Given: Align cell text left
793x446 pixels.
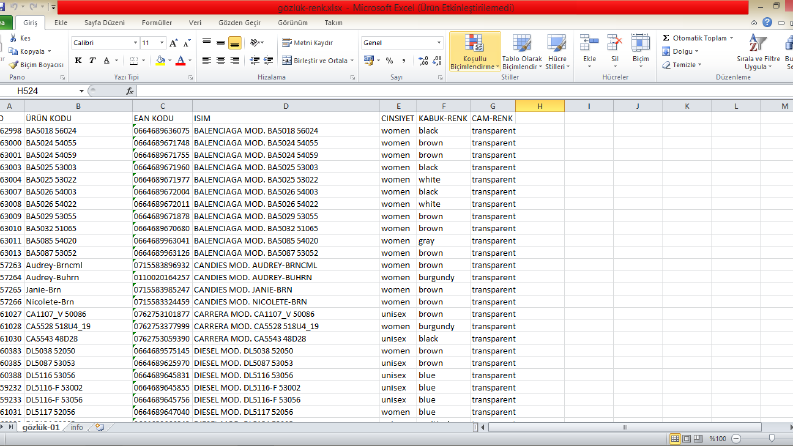Looking at the screenshot, I should click(x=206, y=61).
